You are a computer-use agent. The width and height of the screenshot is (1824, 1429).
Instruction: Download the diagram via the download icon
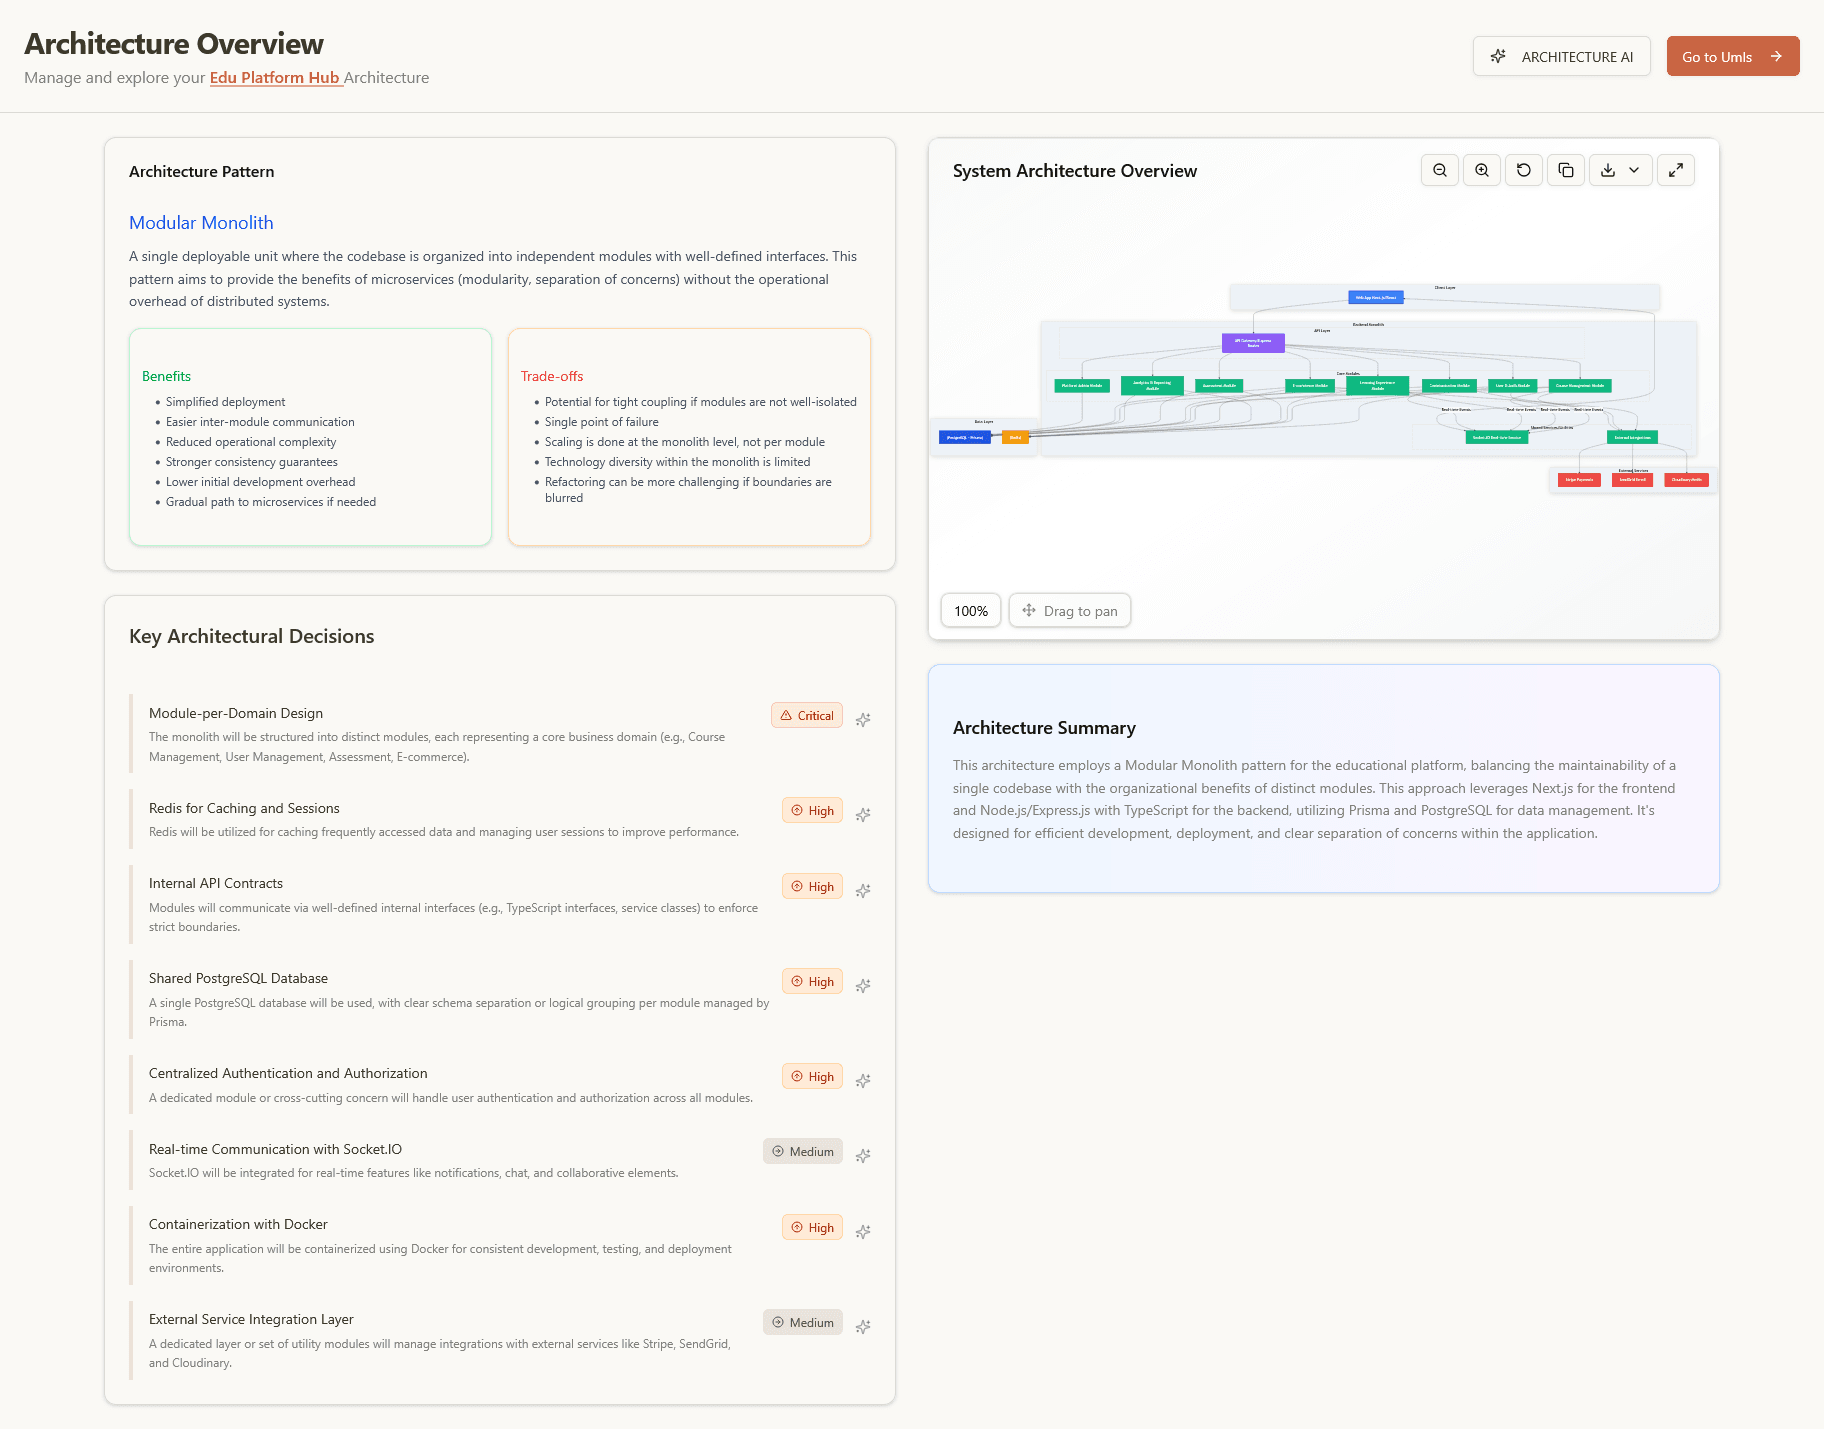[x=1608, y=170]
